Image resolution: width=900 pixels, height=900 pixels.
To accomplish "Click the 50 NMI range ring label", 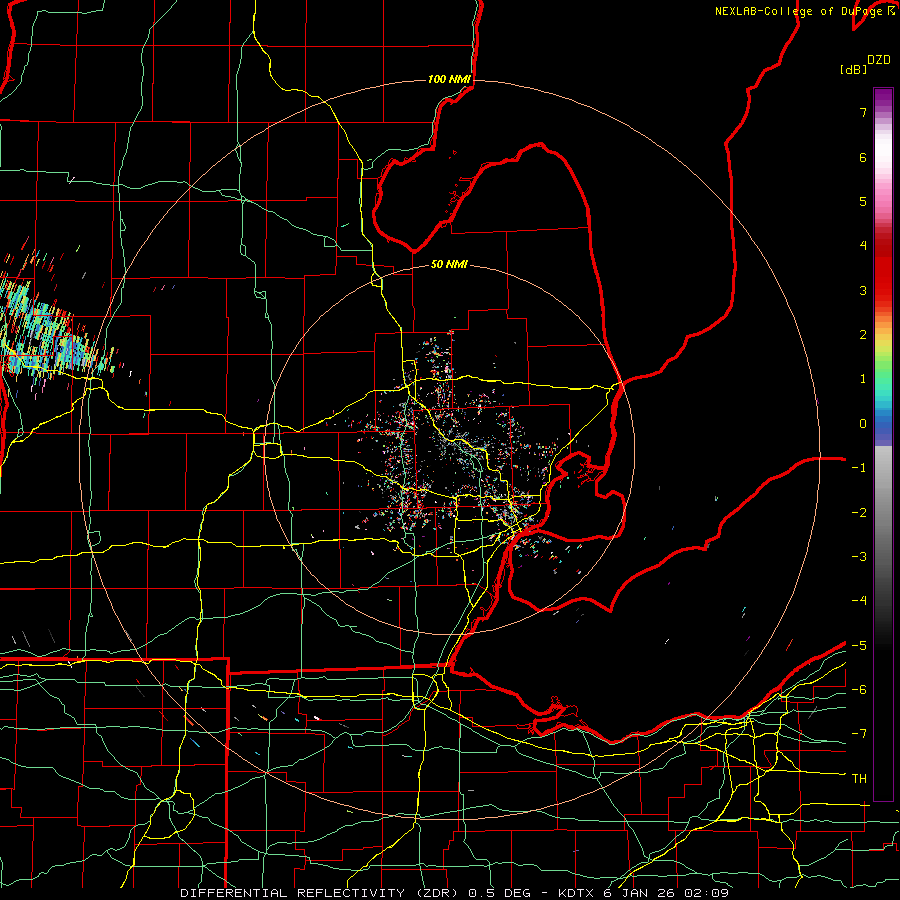I will point(449,265).
